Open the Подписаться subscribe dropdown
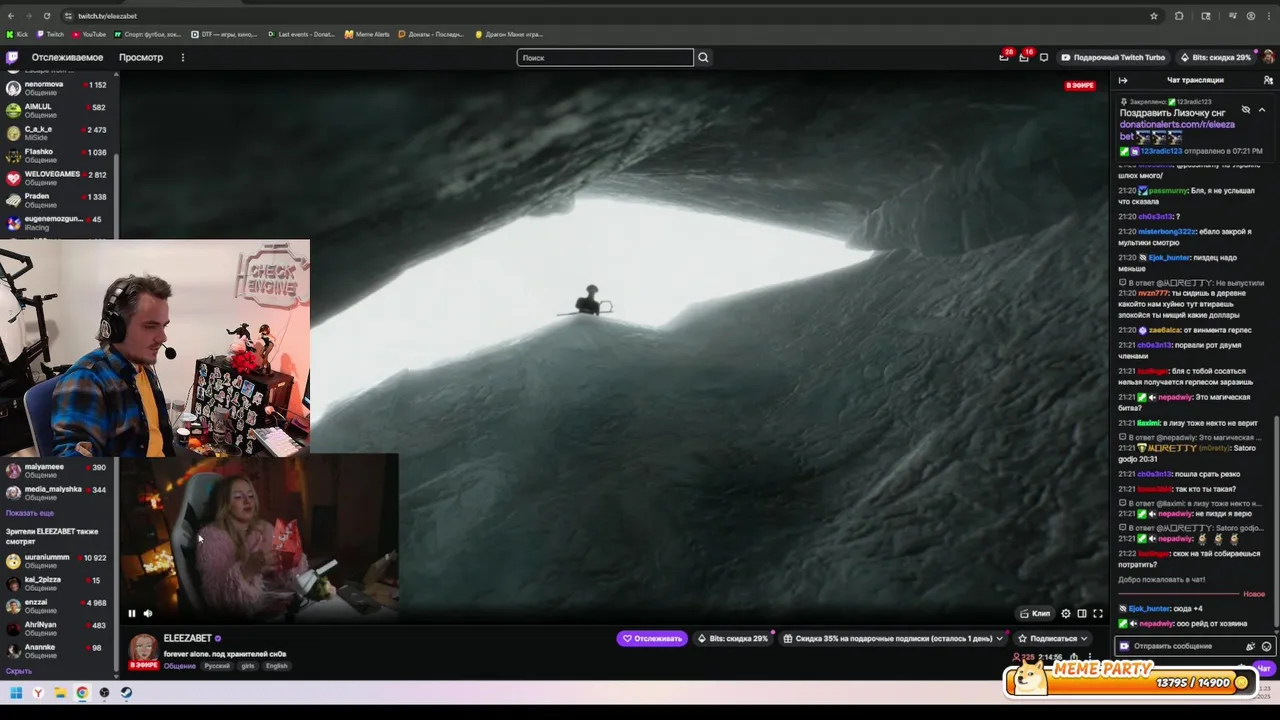Image resolution: width=1280 pixels, height=720 pixels. pyautogui.click(x=1052, y=638)
